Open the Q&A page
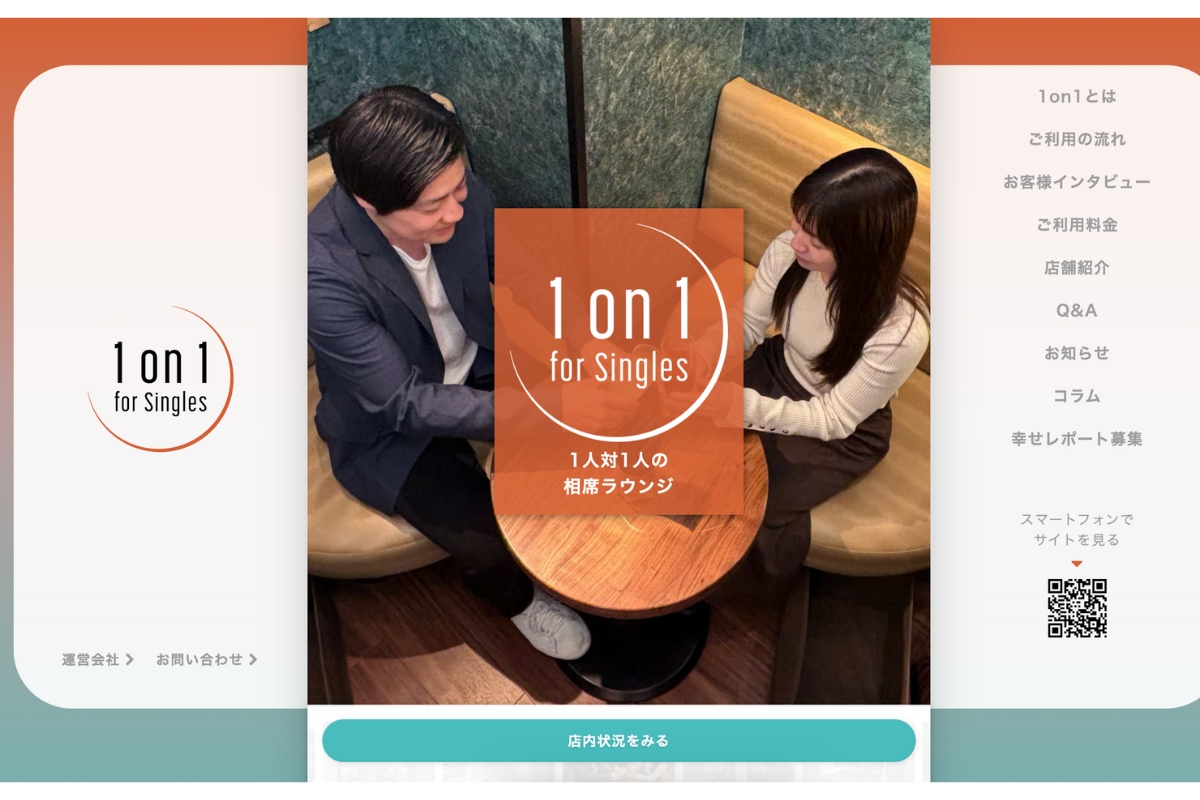The width and height of the screenshot is (1200, 800). coord(1077,311)
